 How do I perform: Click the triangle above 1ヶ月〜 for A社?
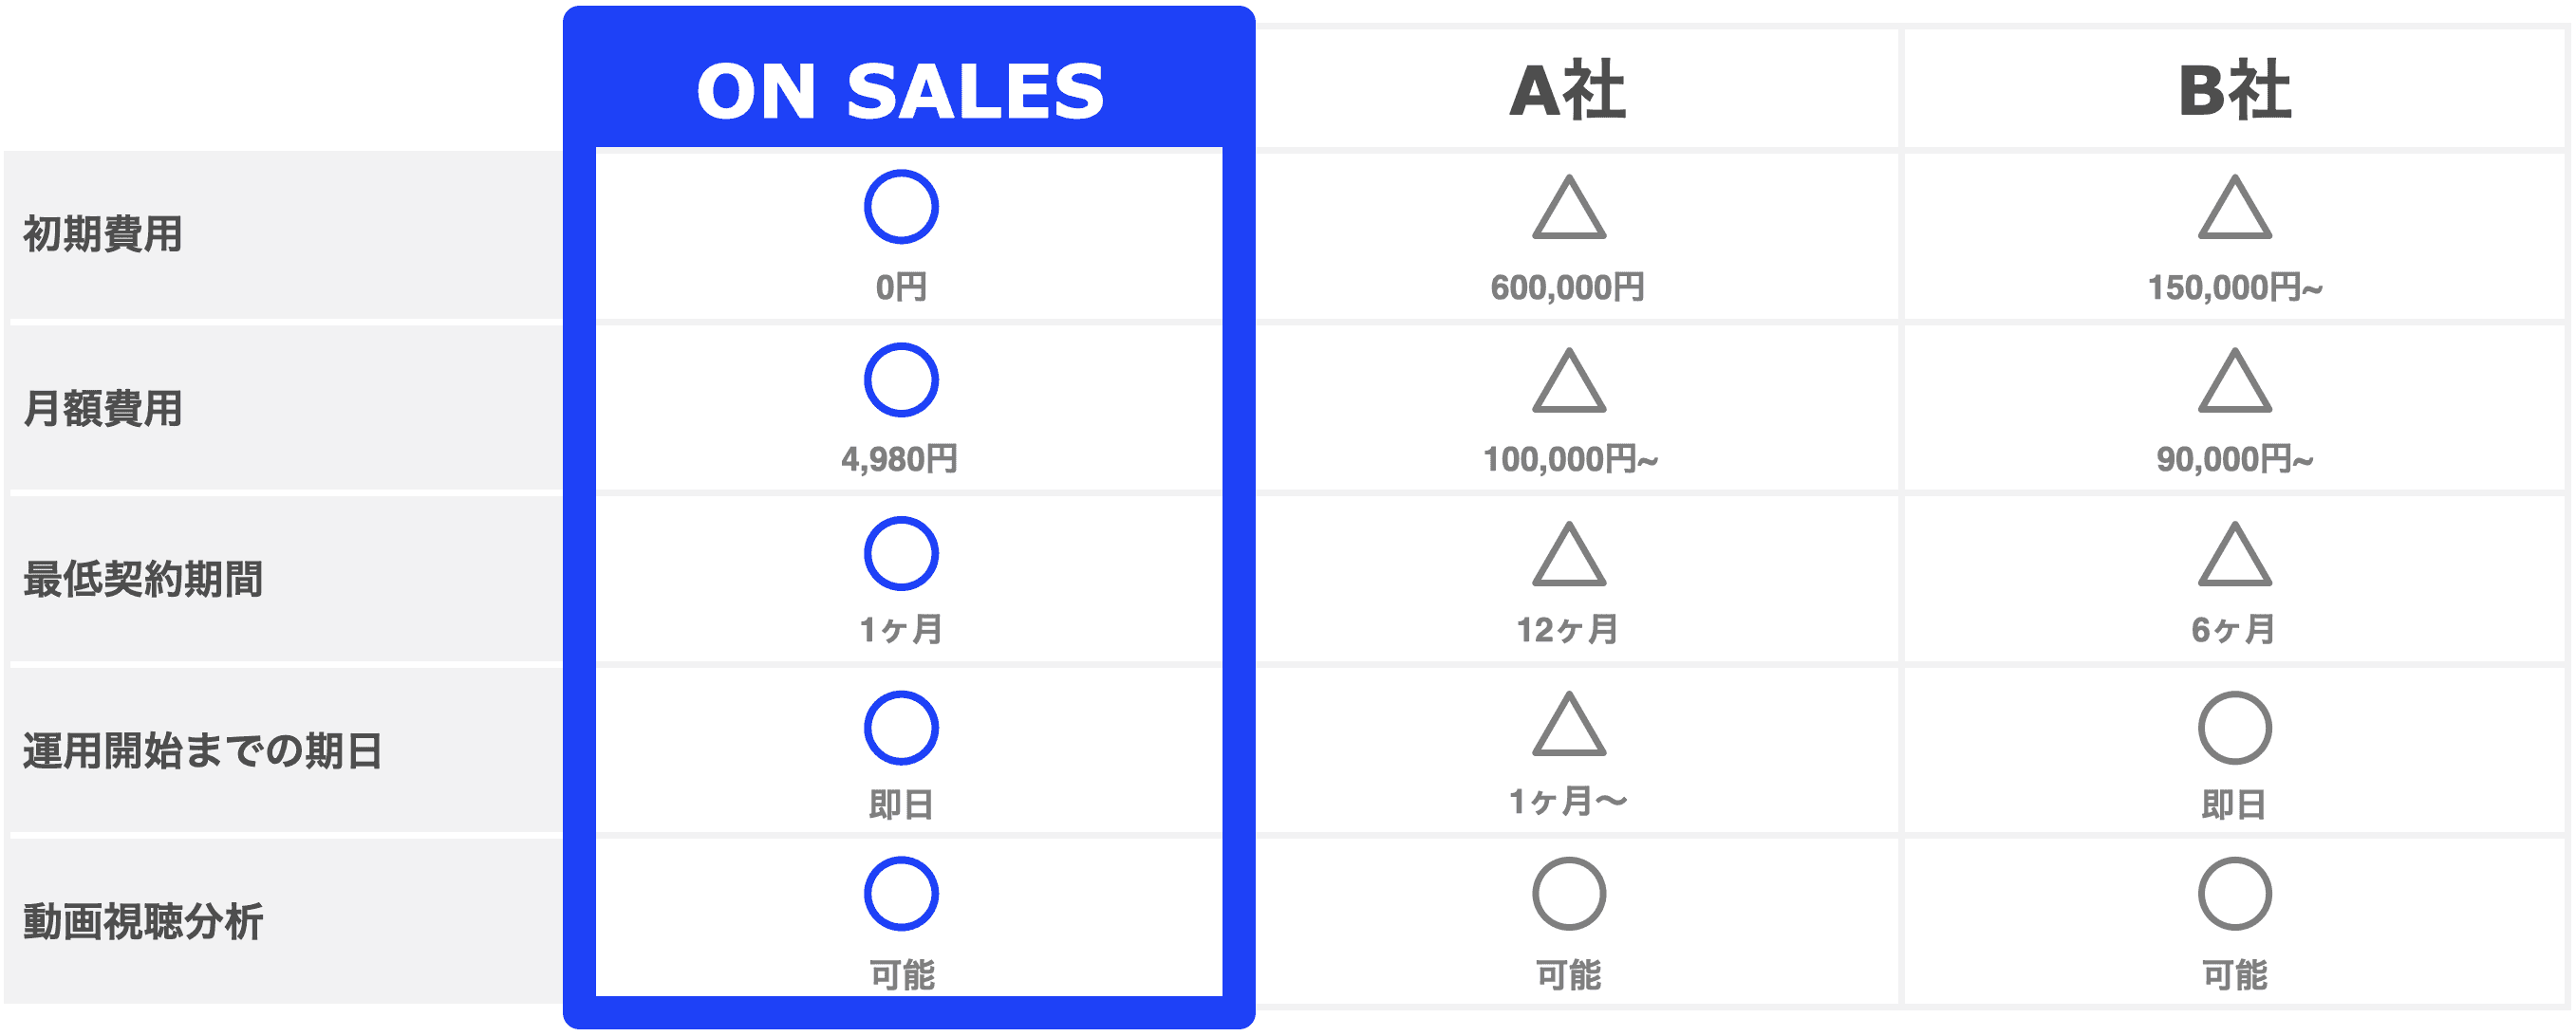point(1569,726)
